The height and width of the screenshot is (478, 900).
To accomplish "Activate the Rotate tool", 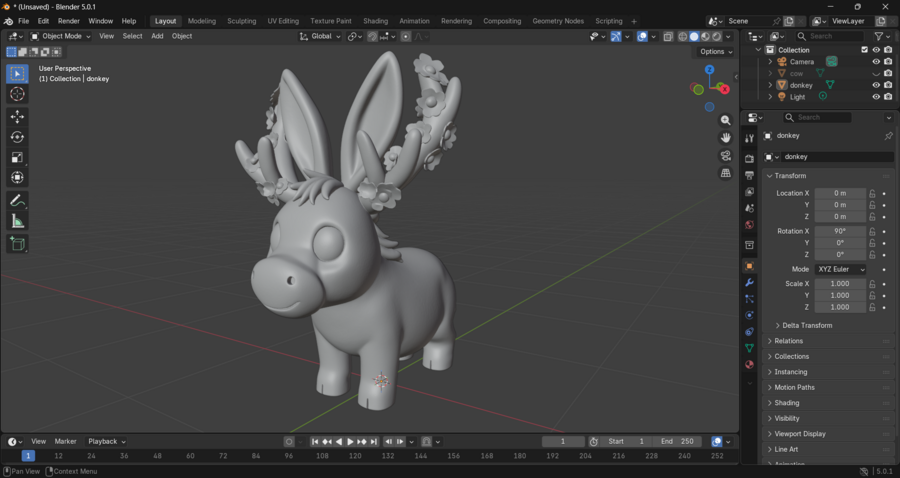I will (x=17, y=137).
